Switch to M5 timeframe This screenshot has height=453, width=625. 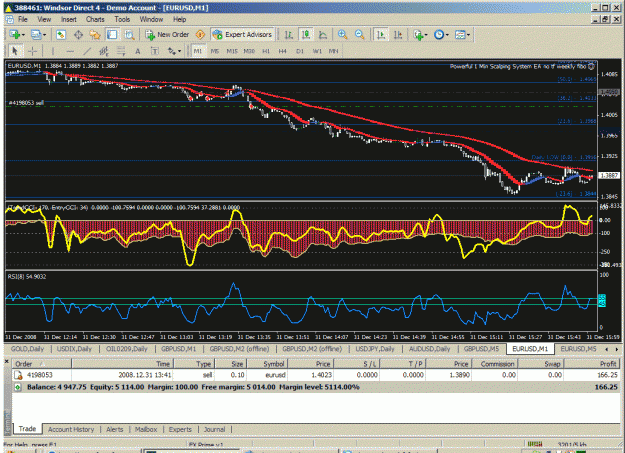point(215,51)
